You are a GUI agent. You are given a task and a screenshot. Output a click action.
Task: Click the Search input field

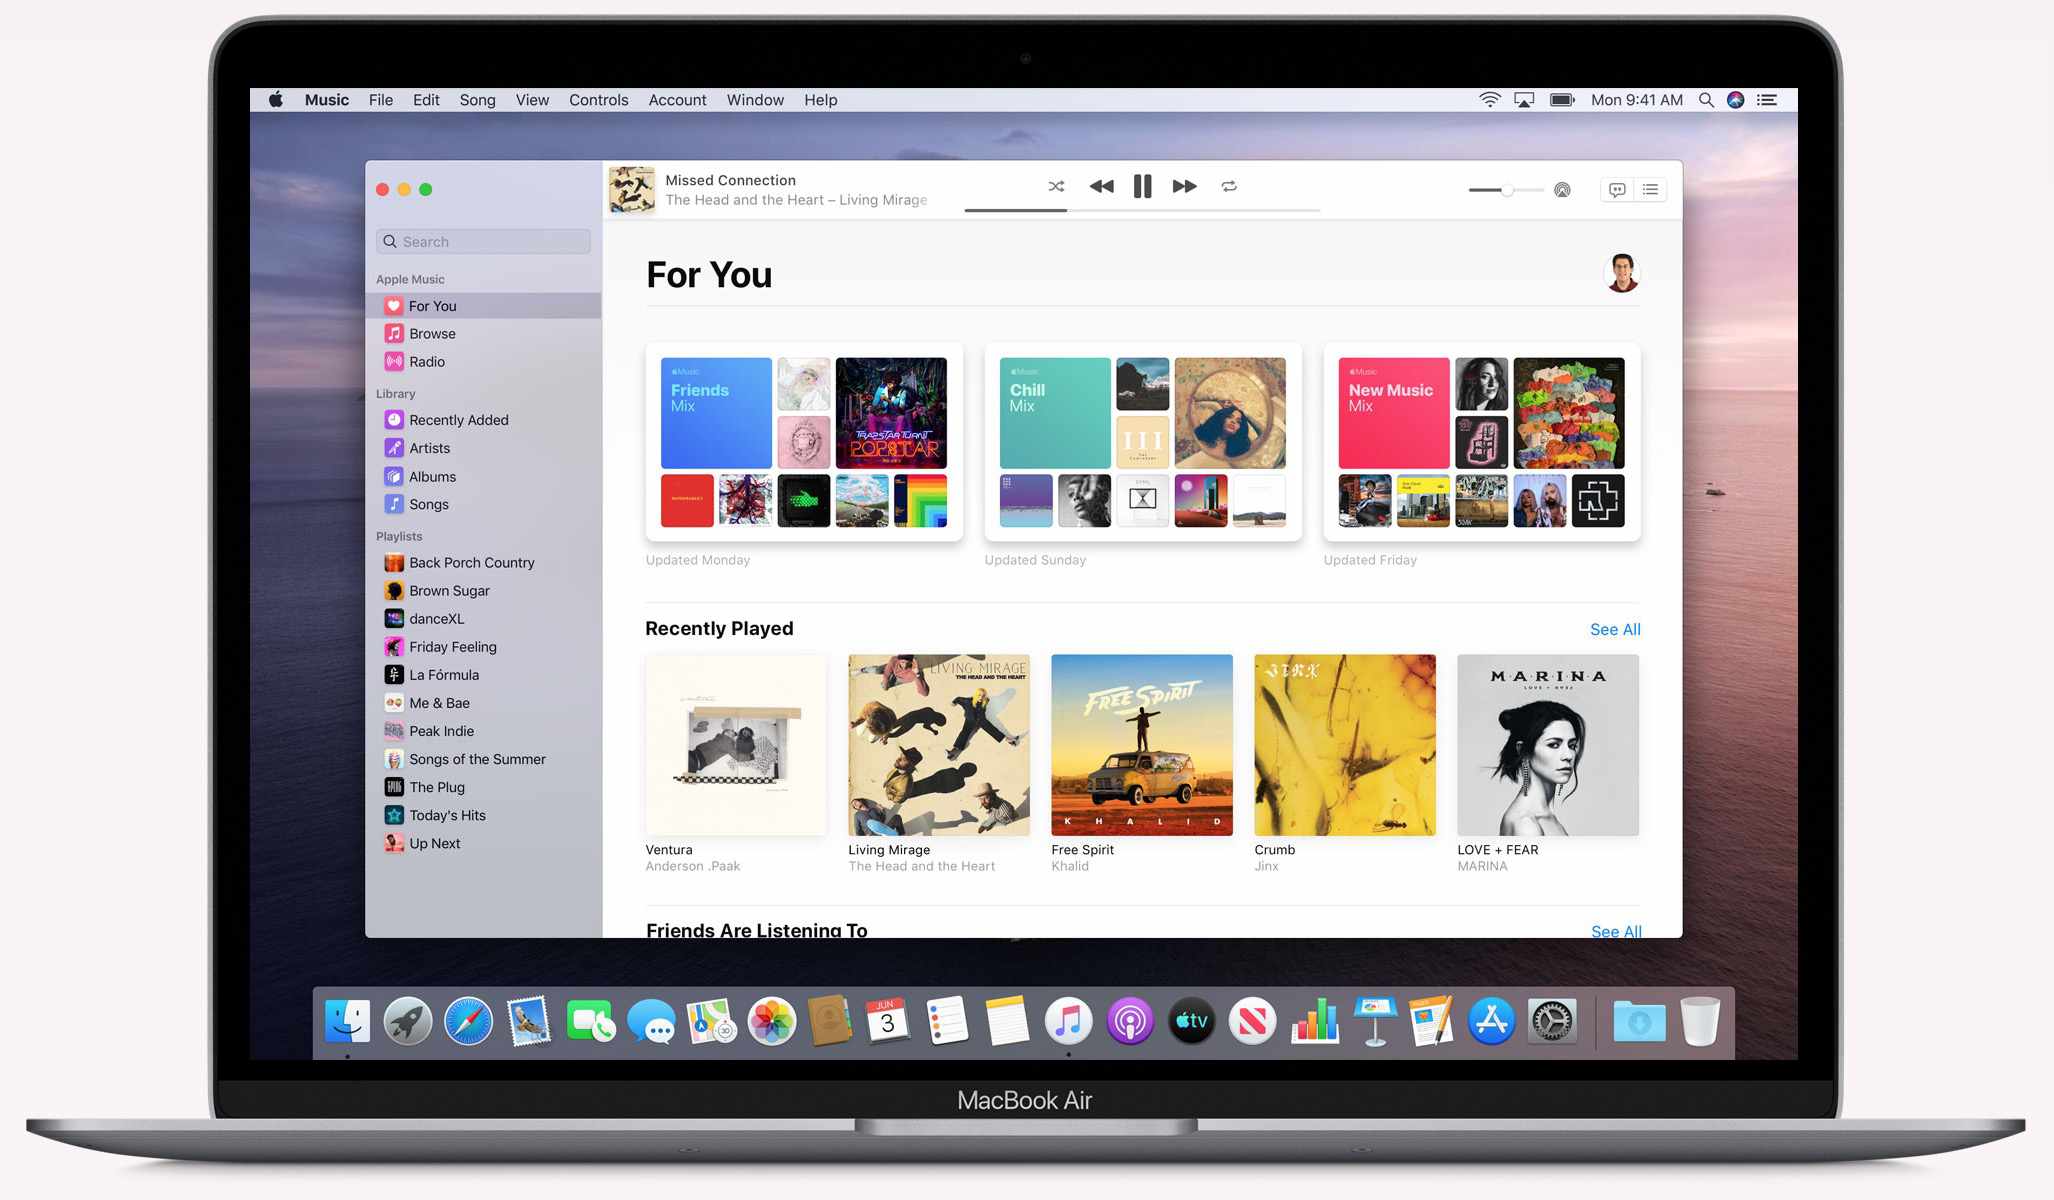(483, 240)
